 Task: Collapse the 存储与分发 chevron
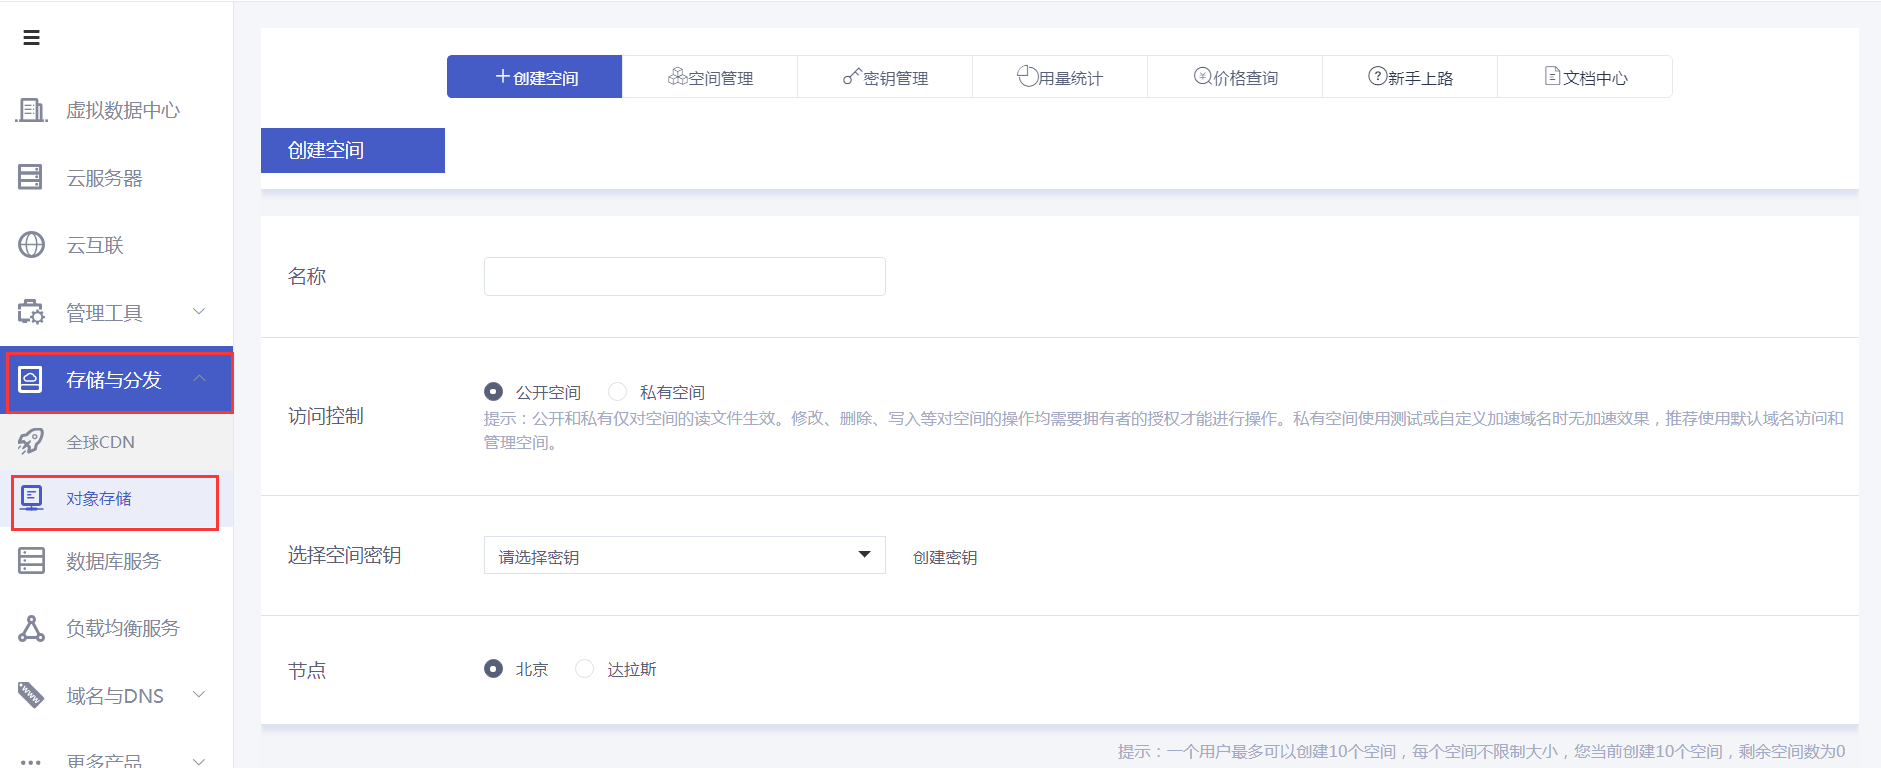199,378
